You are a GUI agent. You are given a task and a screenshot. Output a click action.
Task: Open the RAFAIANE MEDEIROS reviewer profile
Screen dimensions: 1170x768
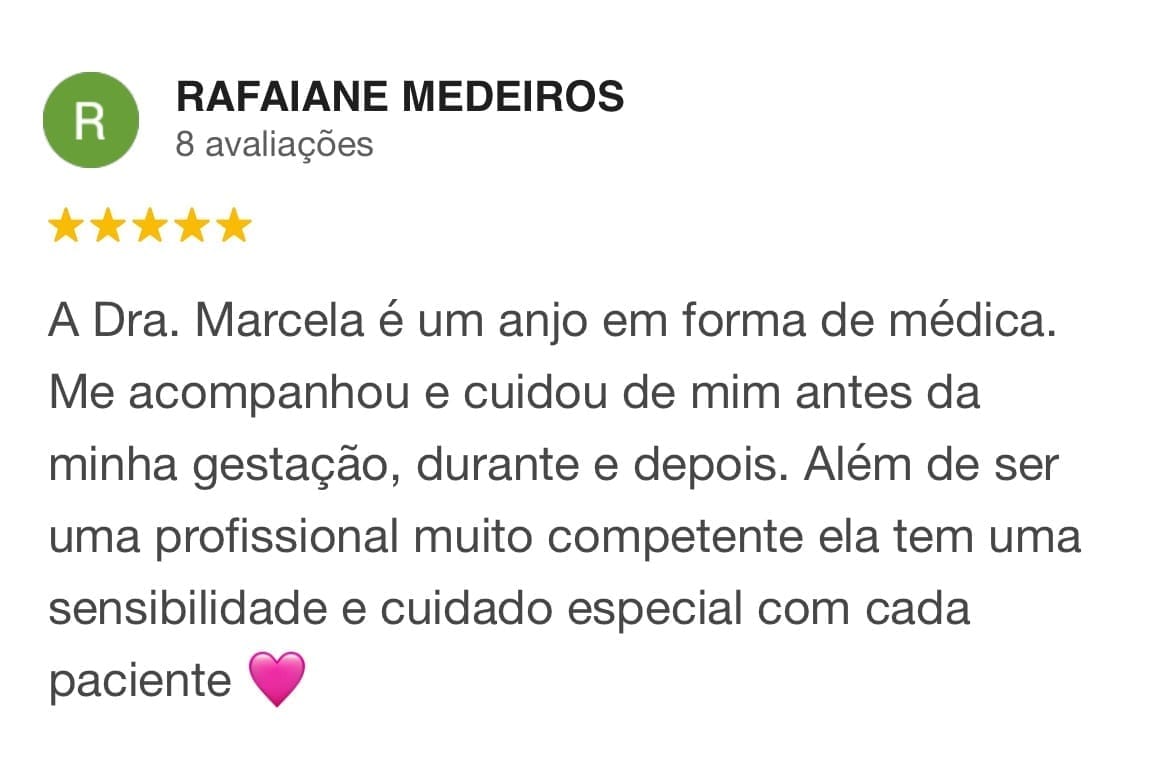pos(400,97)
